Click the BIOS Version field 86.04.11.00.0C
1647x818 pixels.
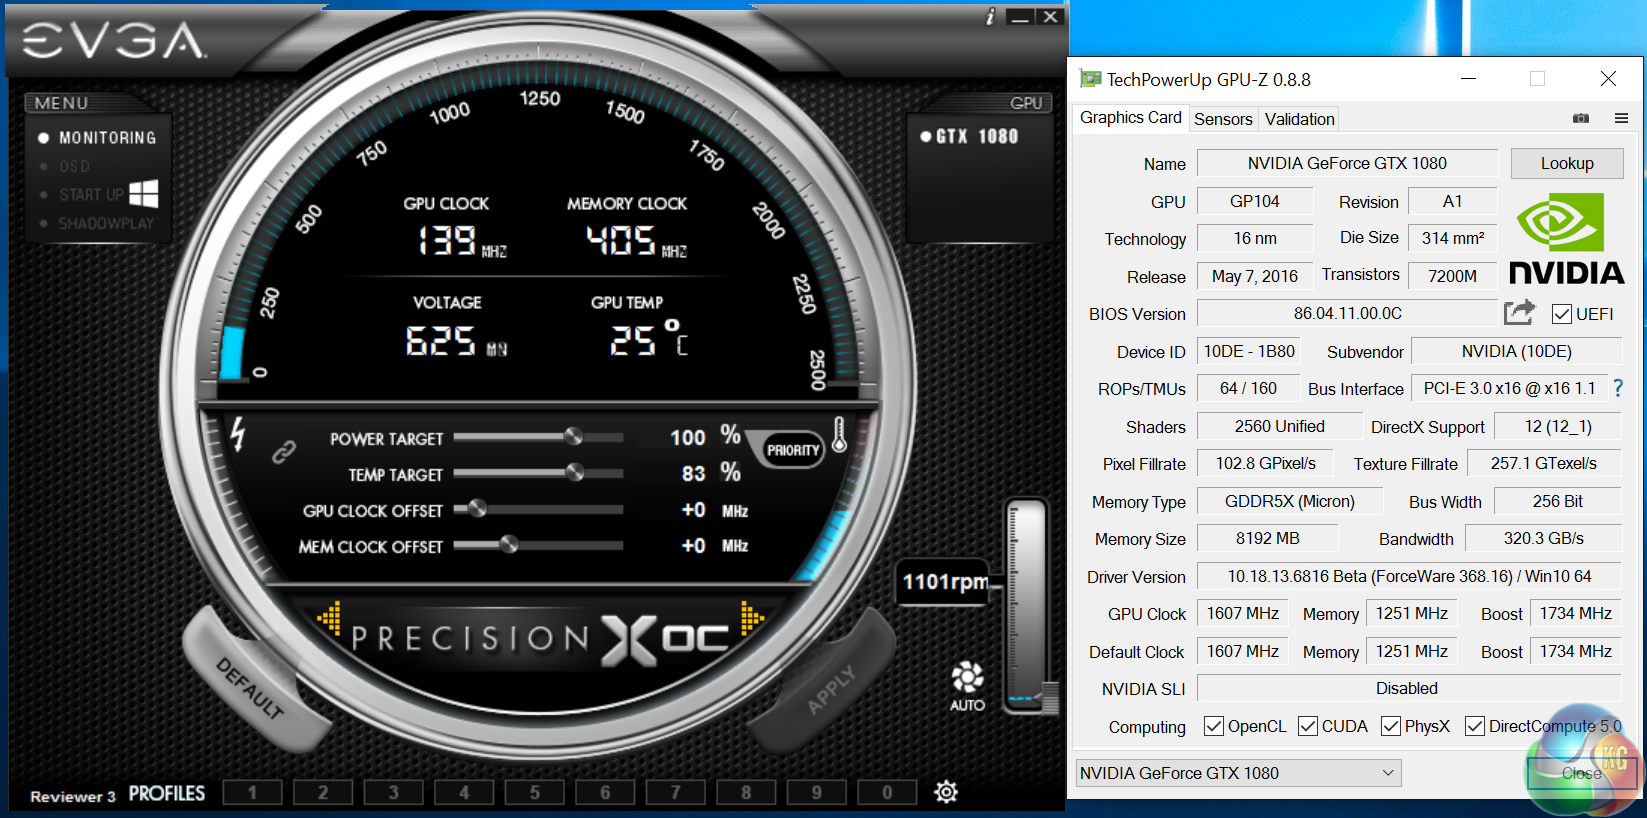pos(1347,313)
